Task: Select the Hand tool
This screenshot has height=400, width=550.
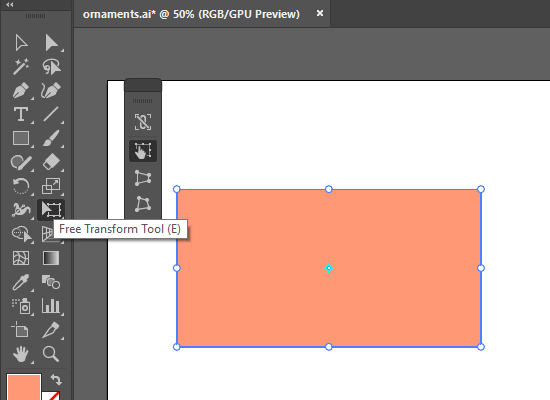Action: (21, 354)
